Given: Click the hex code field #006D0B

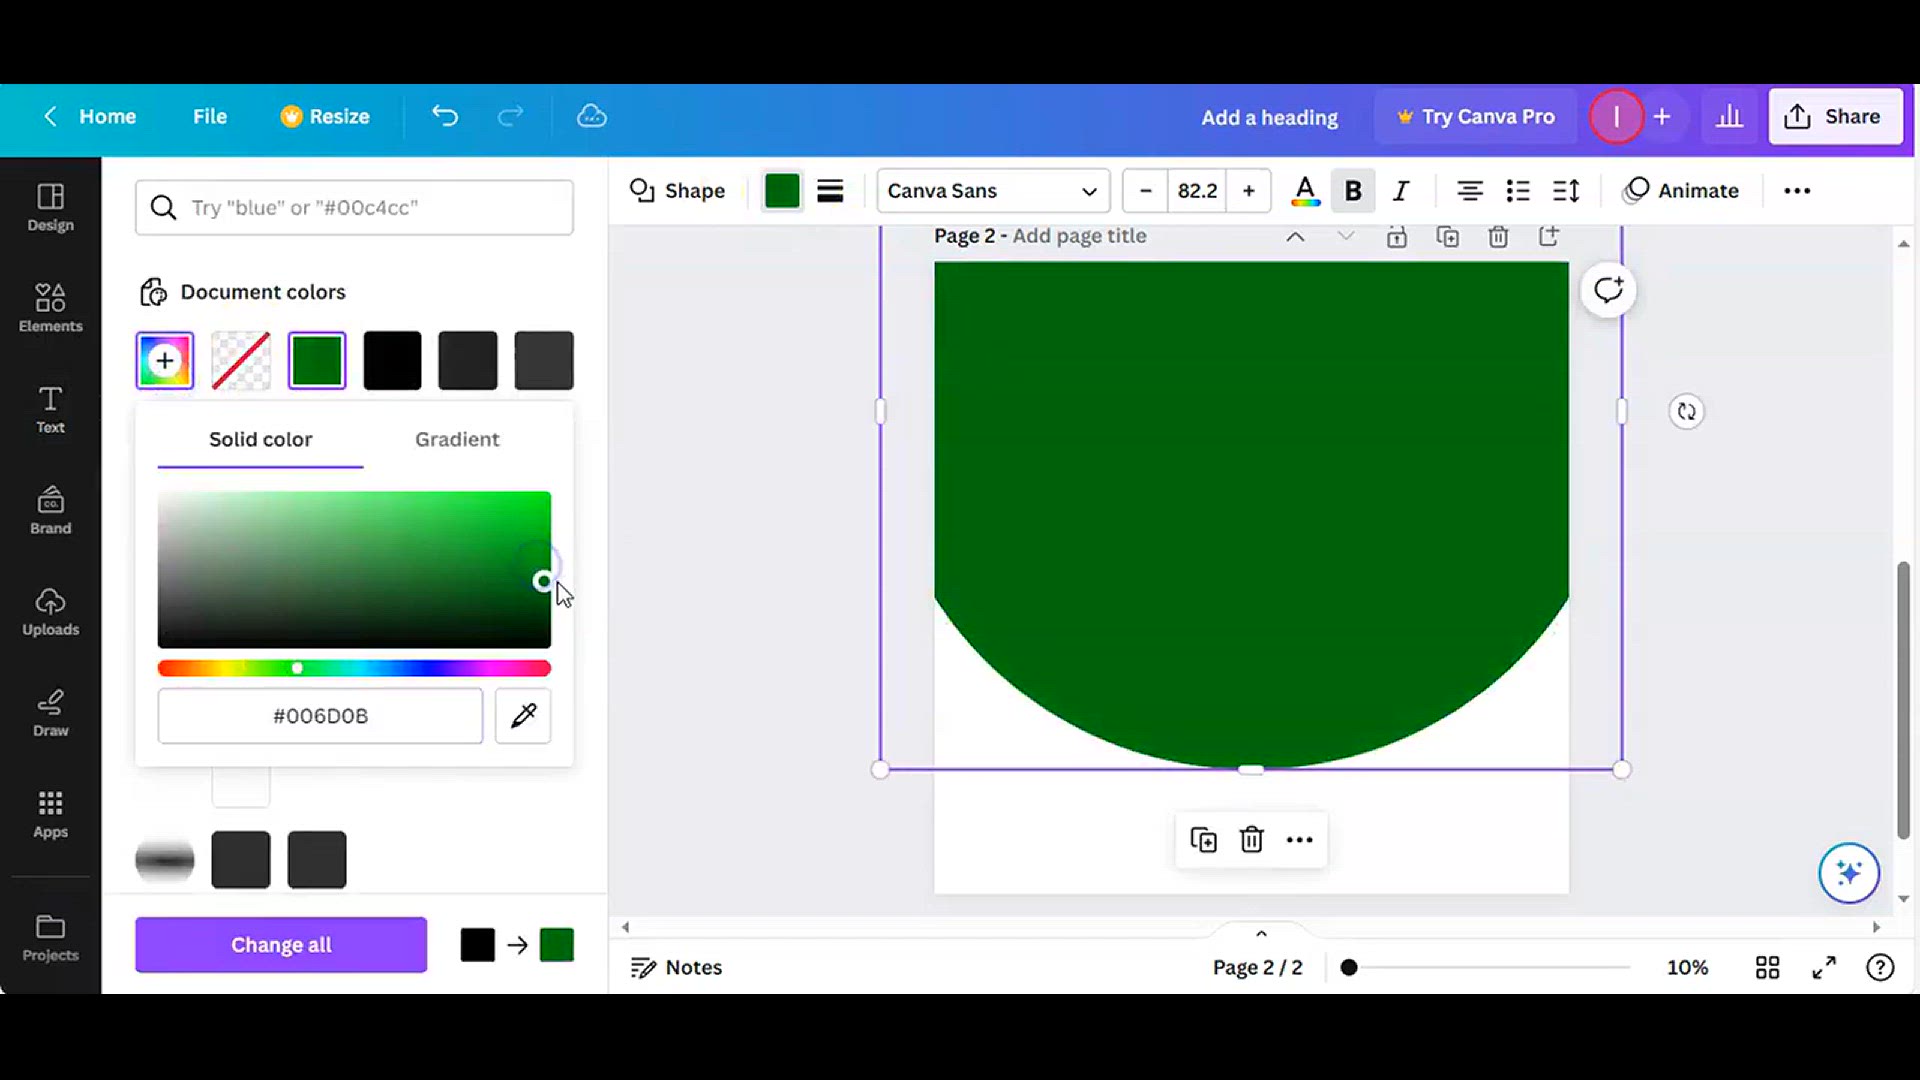Looking at the screenshot, I should pos(320,716).
